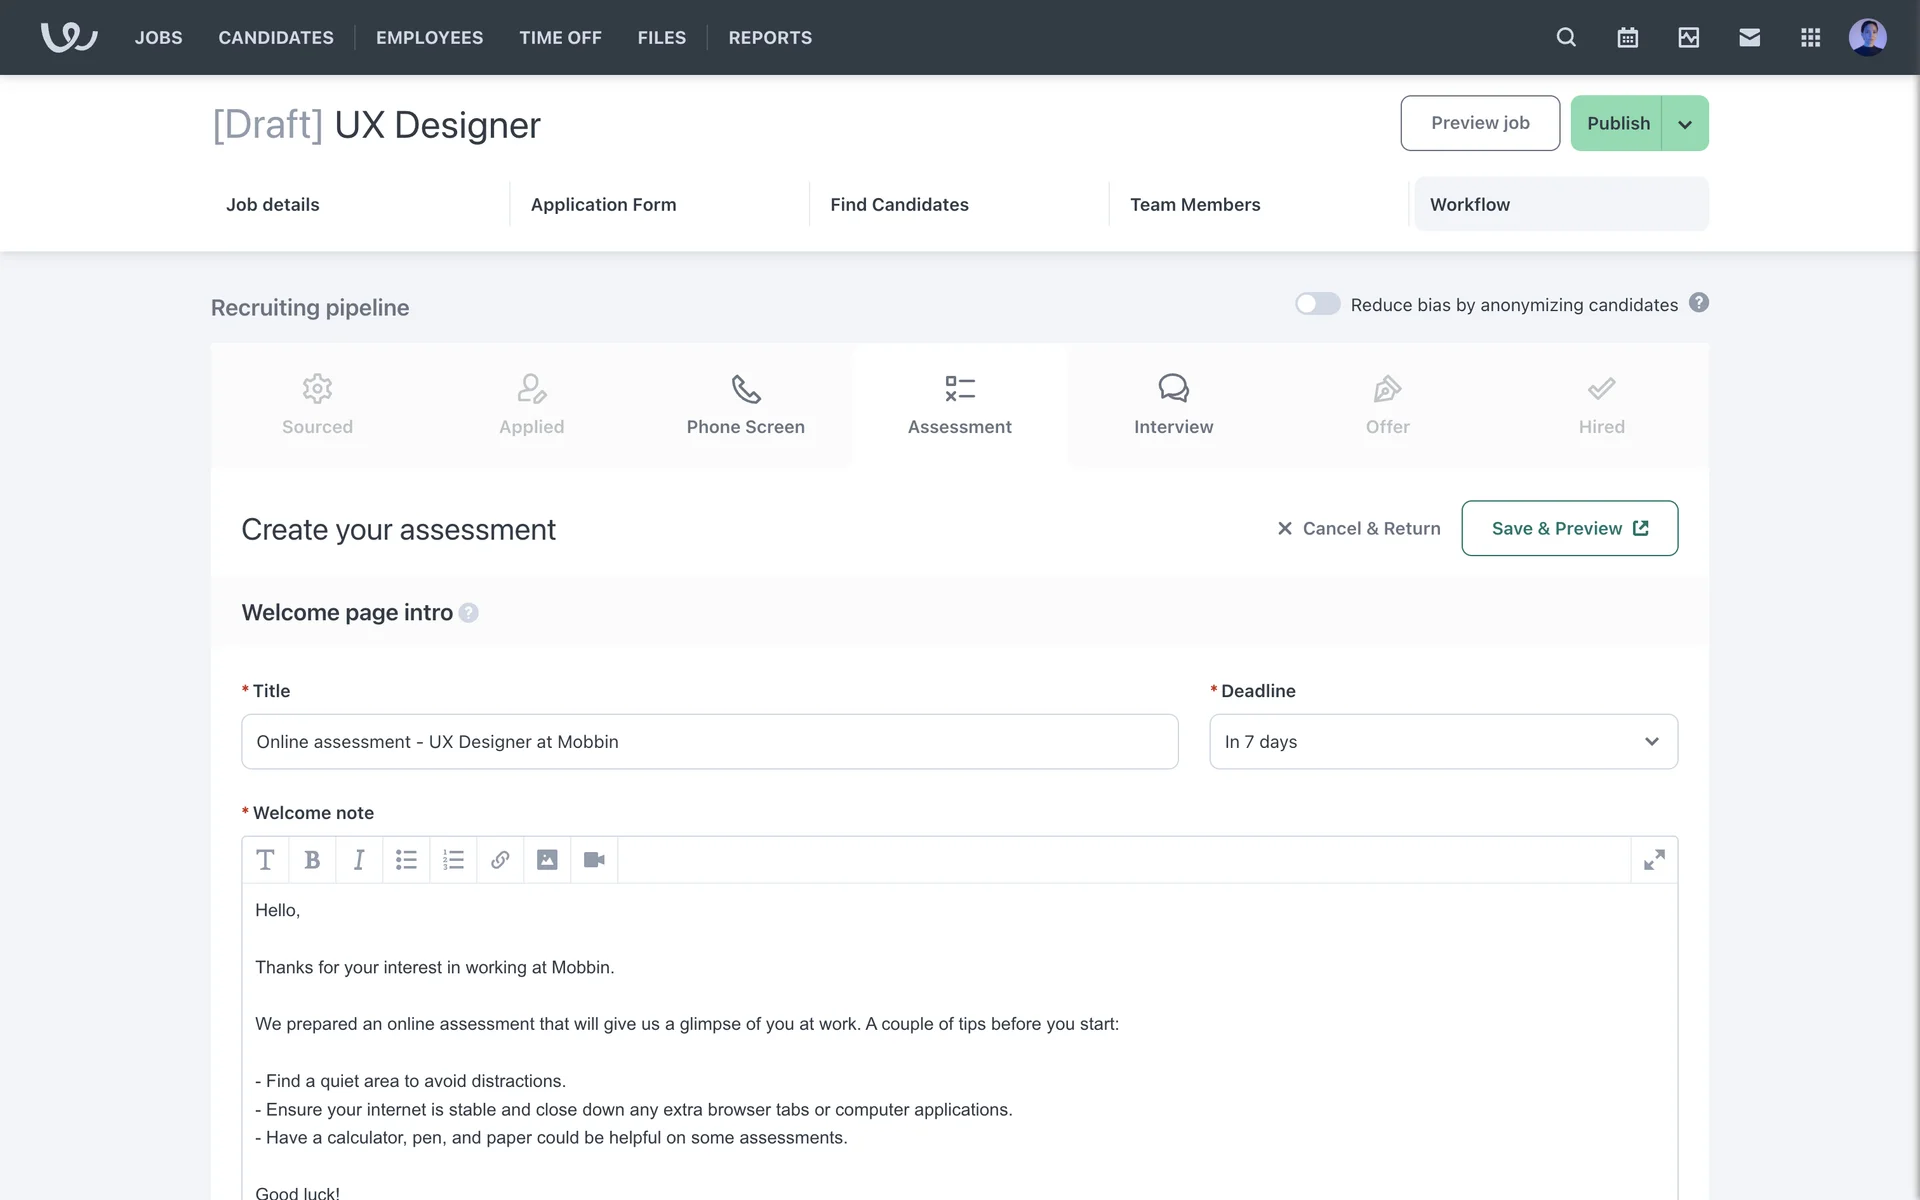Open the mail inbox icon
This screenshot has height=1200, width=1920.
[1749, 38]
